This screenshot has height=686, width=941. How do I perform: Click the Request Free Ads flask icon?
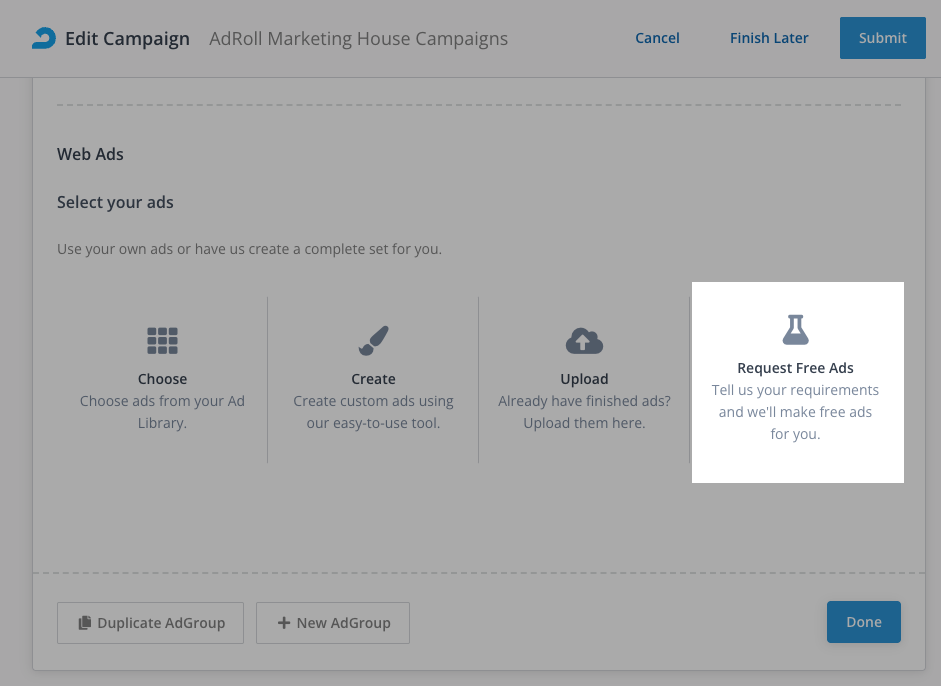pos(795,329)
